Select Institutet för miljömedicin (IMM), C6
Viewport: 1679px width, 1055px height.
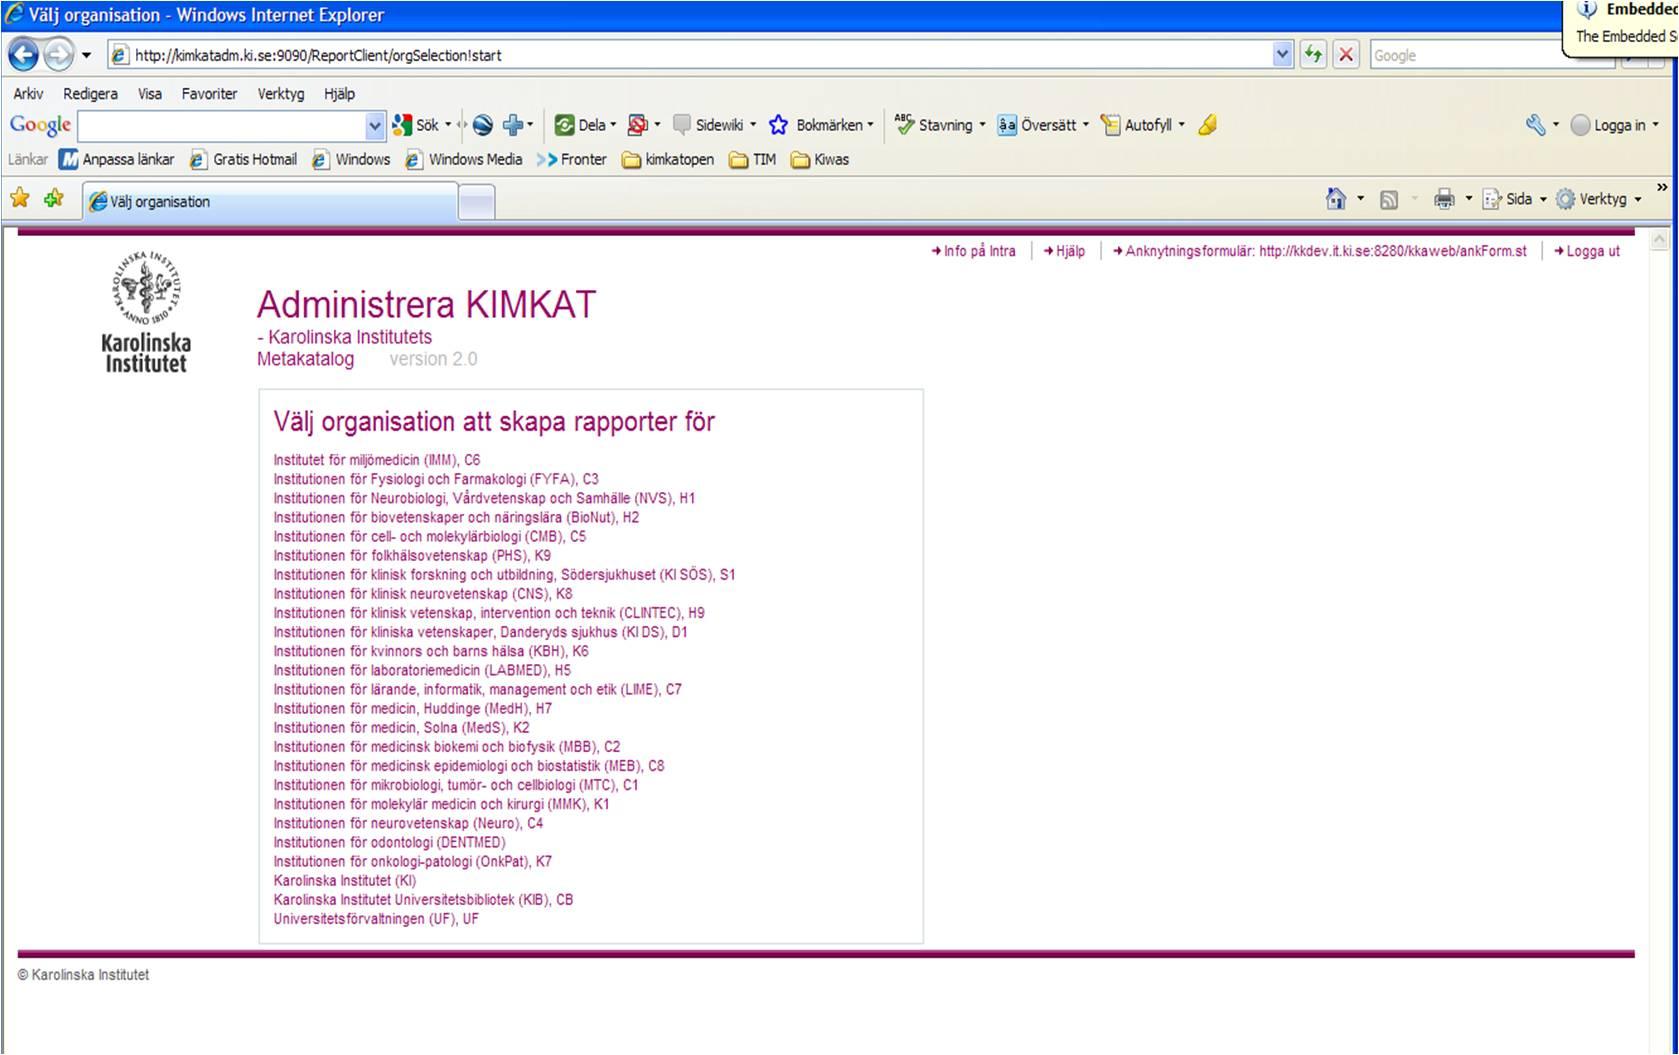pos(377,460)
